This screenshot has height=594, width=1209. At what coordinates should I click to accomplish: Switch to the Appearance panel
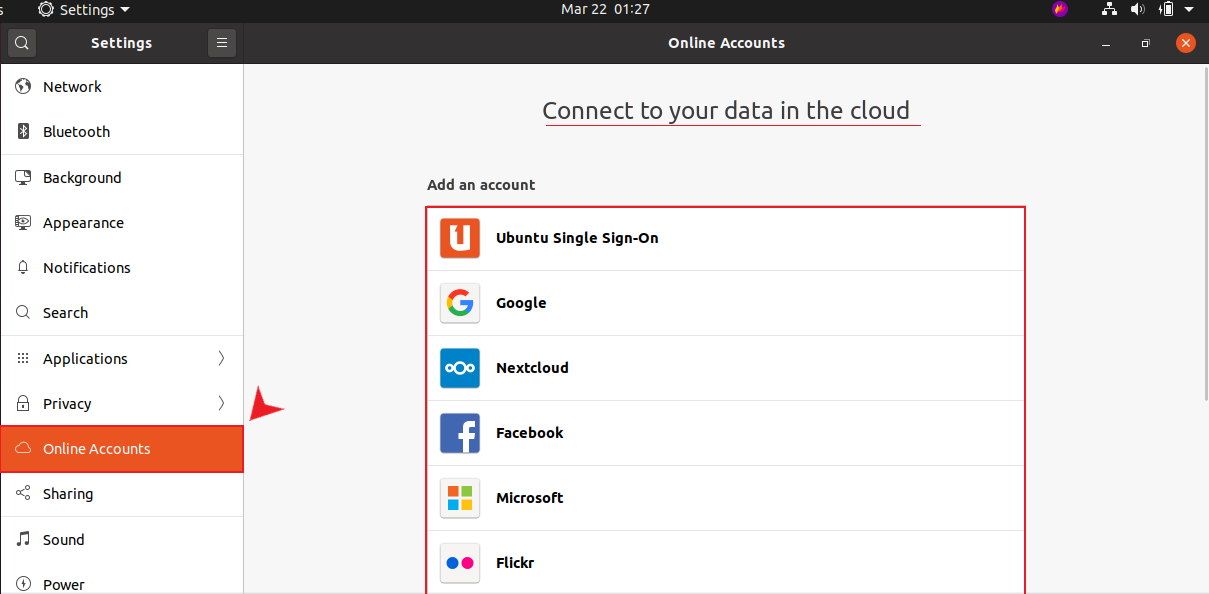[121, 222]
